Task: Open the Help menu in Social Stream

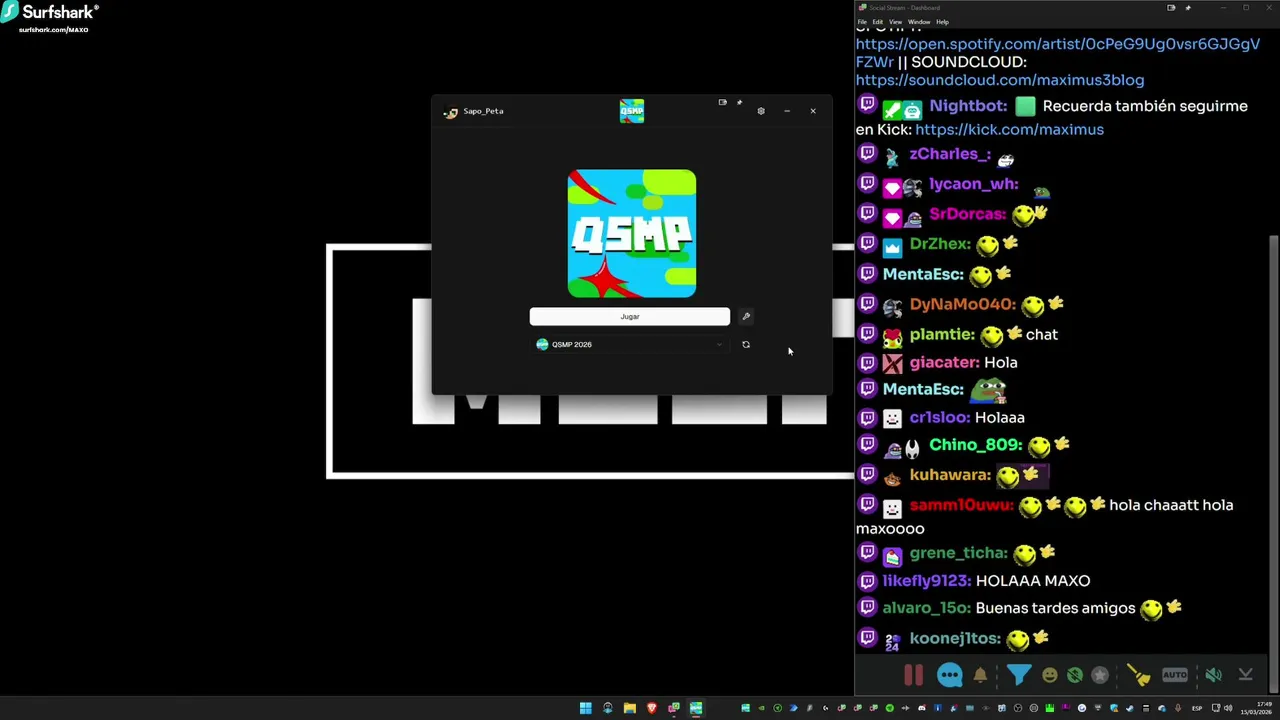Action: 942,22
